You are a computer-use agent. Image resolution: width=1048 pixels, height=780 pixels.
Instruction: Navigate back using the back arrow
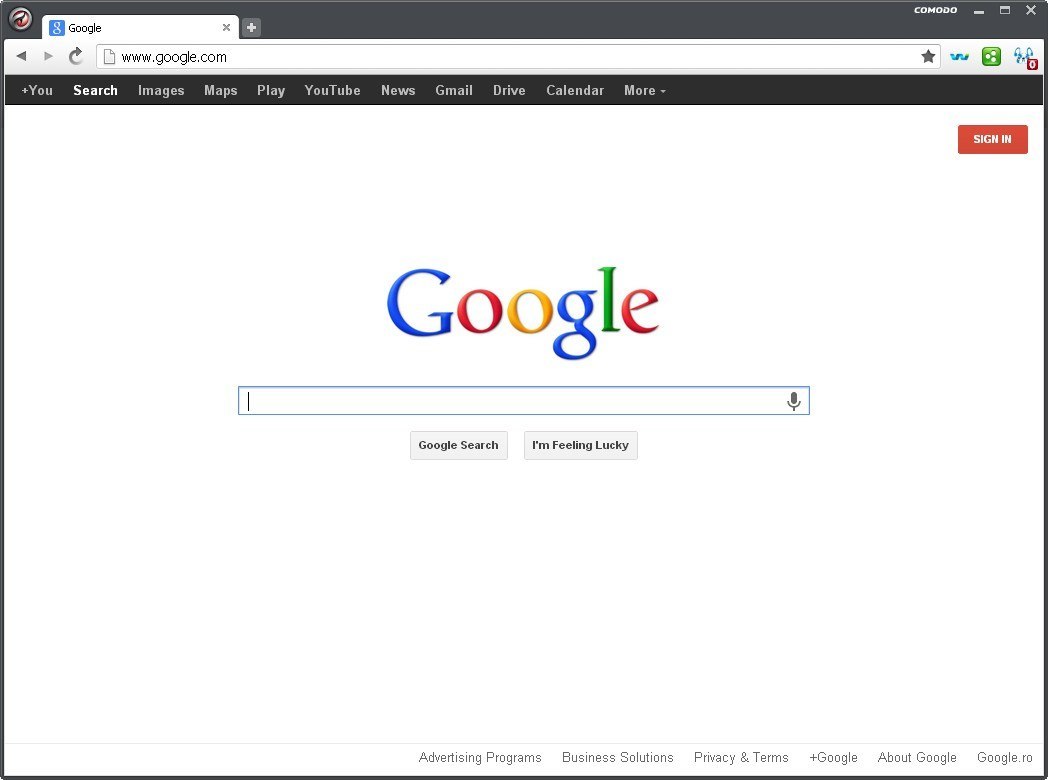click(20, 56)
